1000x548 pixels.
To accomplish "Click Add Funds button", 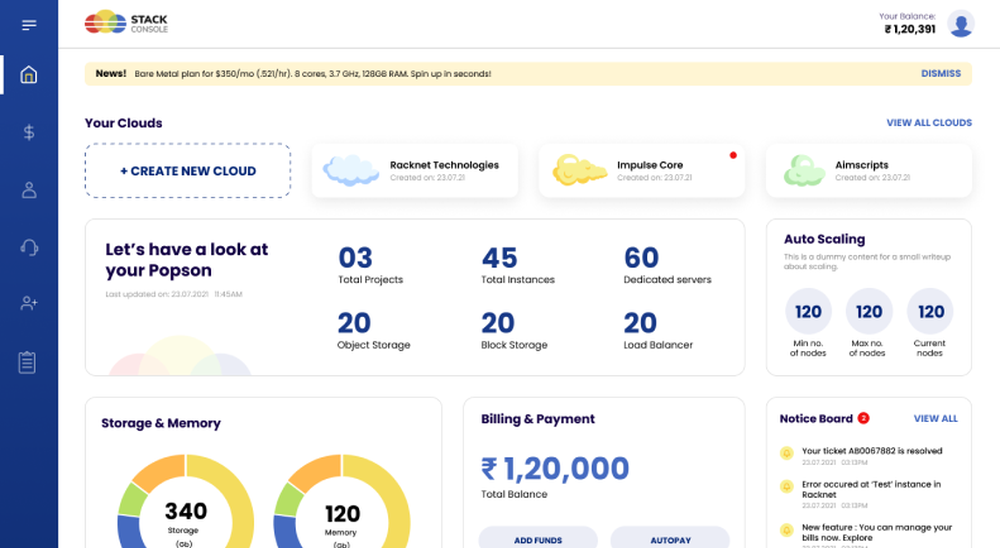I will tap(538, 537).
